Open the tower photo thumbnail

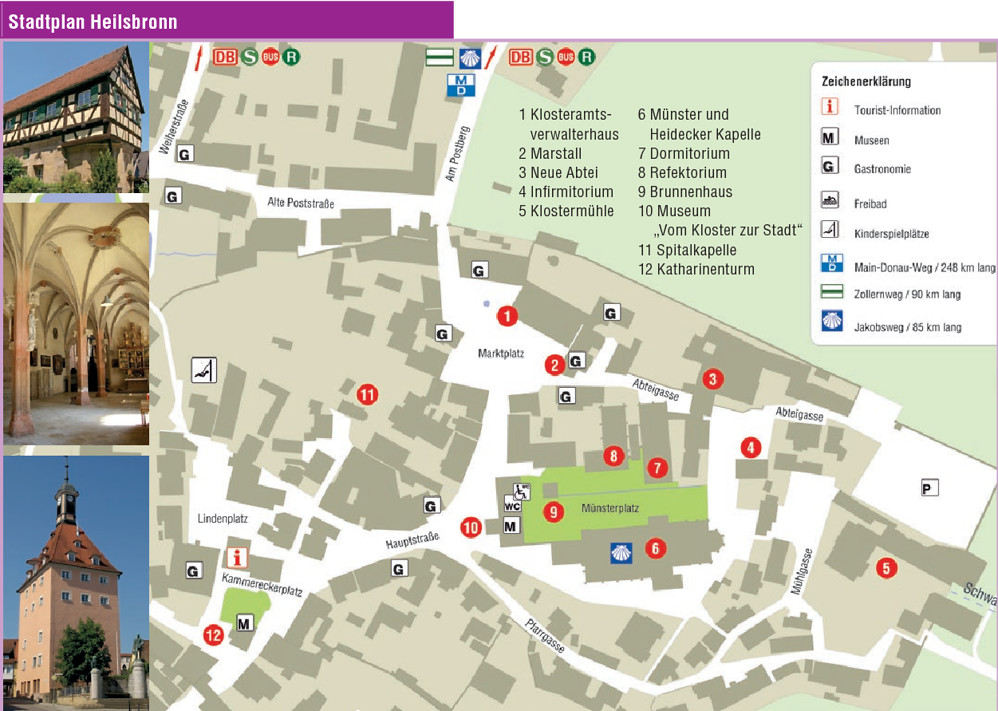[x=75, y=578]
